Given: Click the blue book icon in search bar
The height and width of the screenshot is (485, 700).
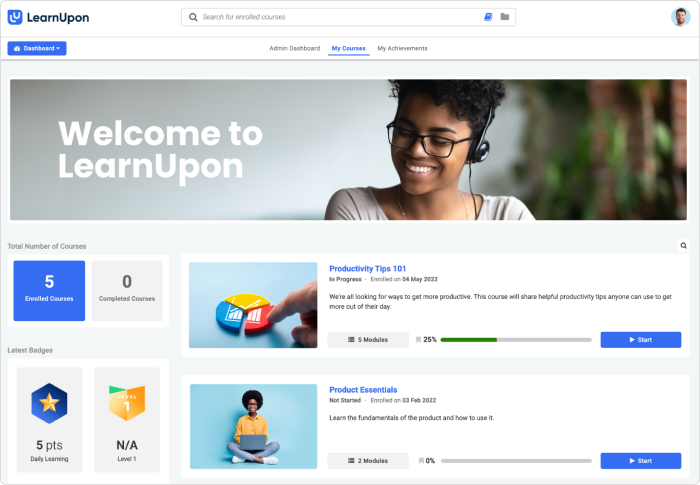Looking at the screenshot, I should click(x=488, y=17).
